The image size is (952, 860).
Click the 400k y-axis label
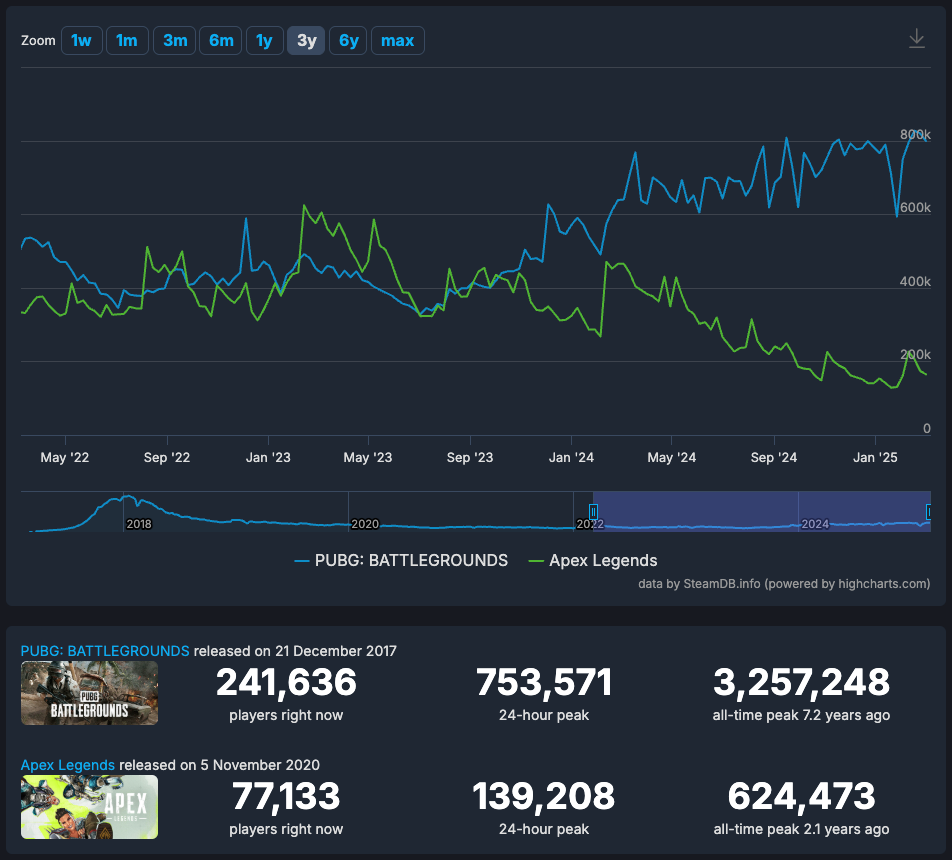[915, 281]
